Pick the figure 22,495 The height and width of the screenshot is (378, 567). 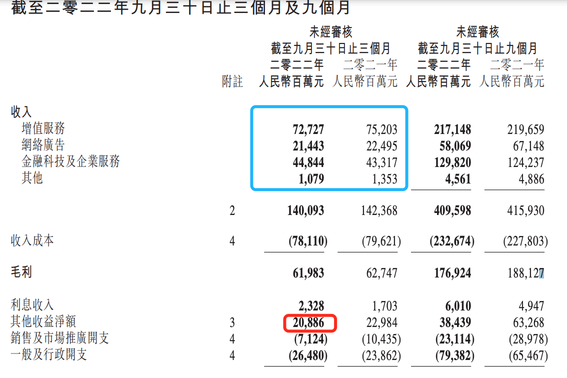click(x=382, y=146)
